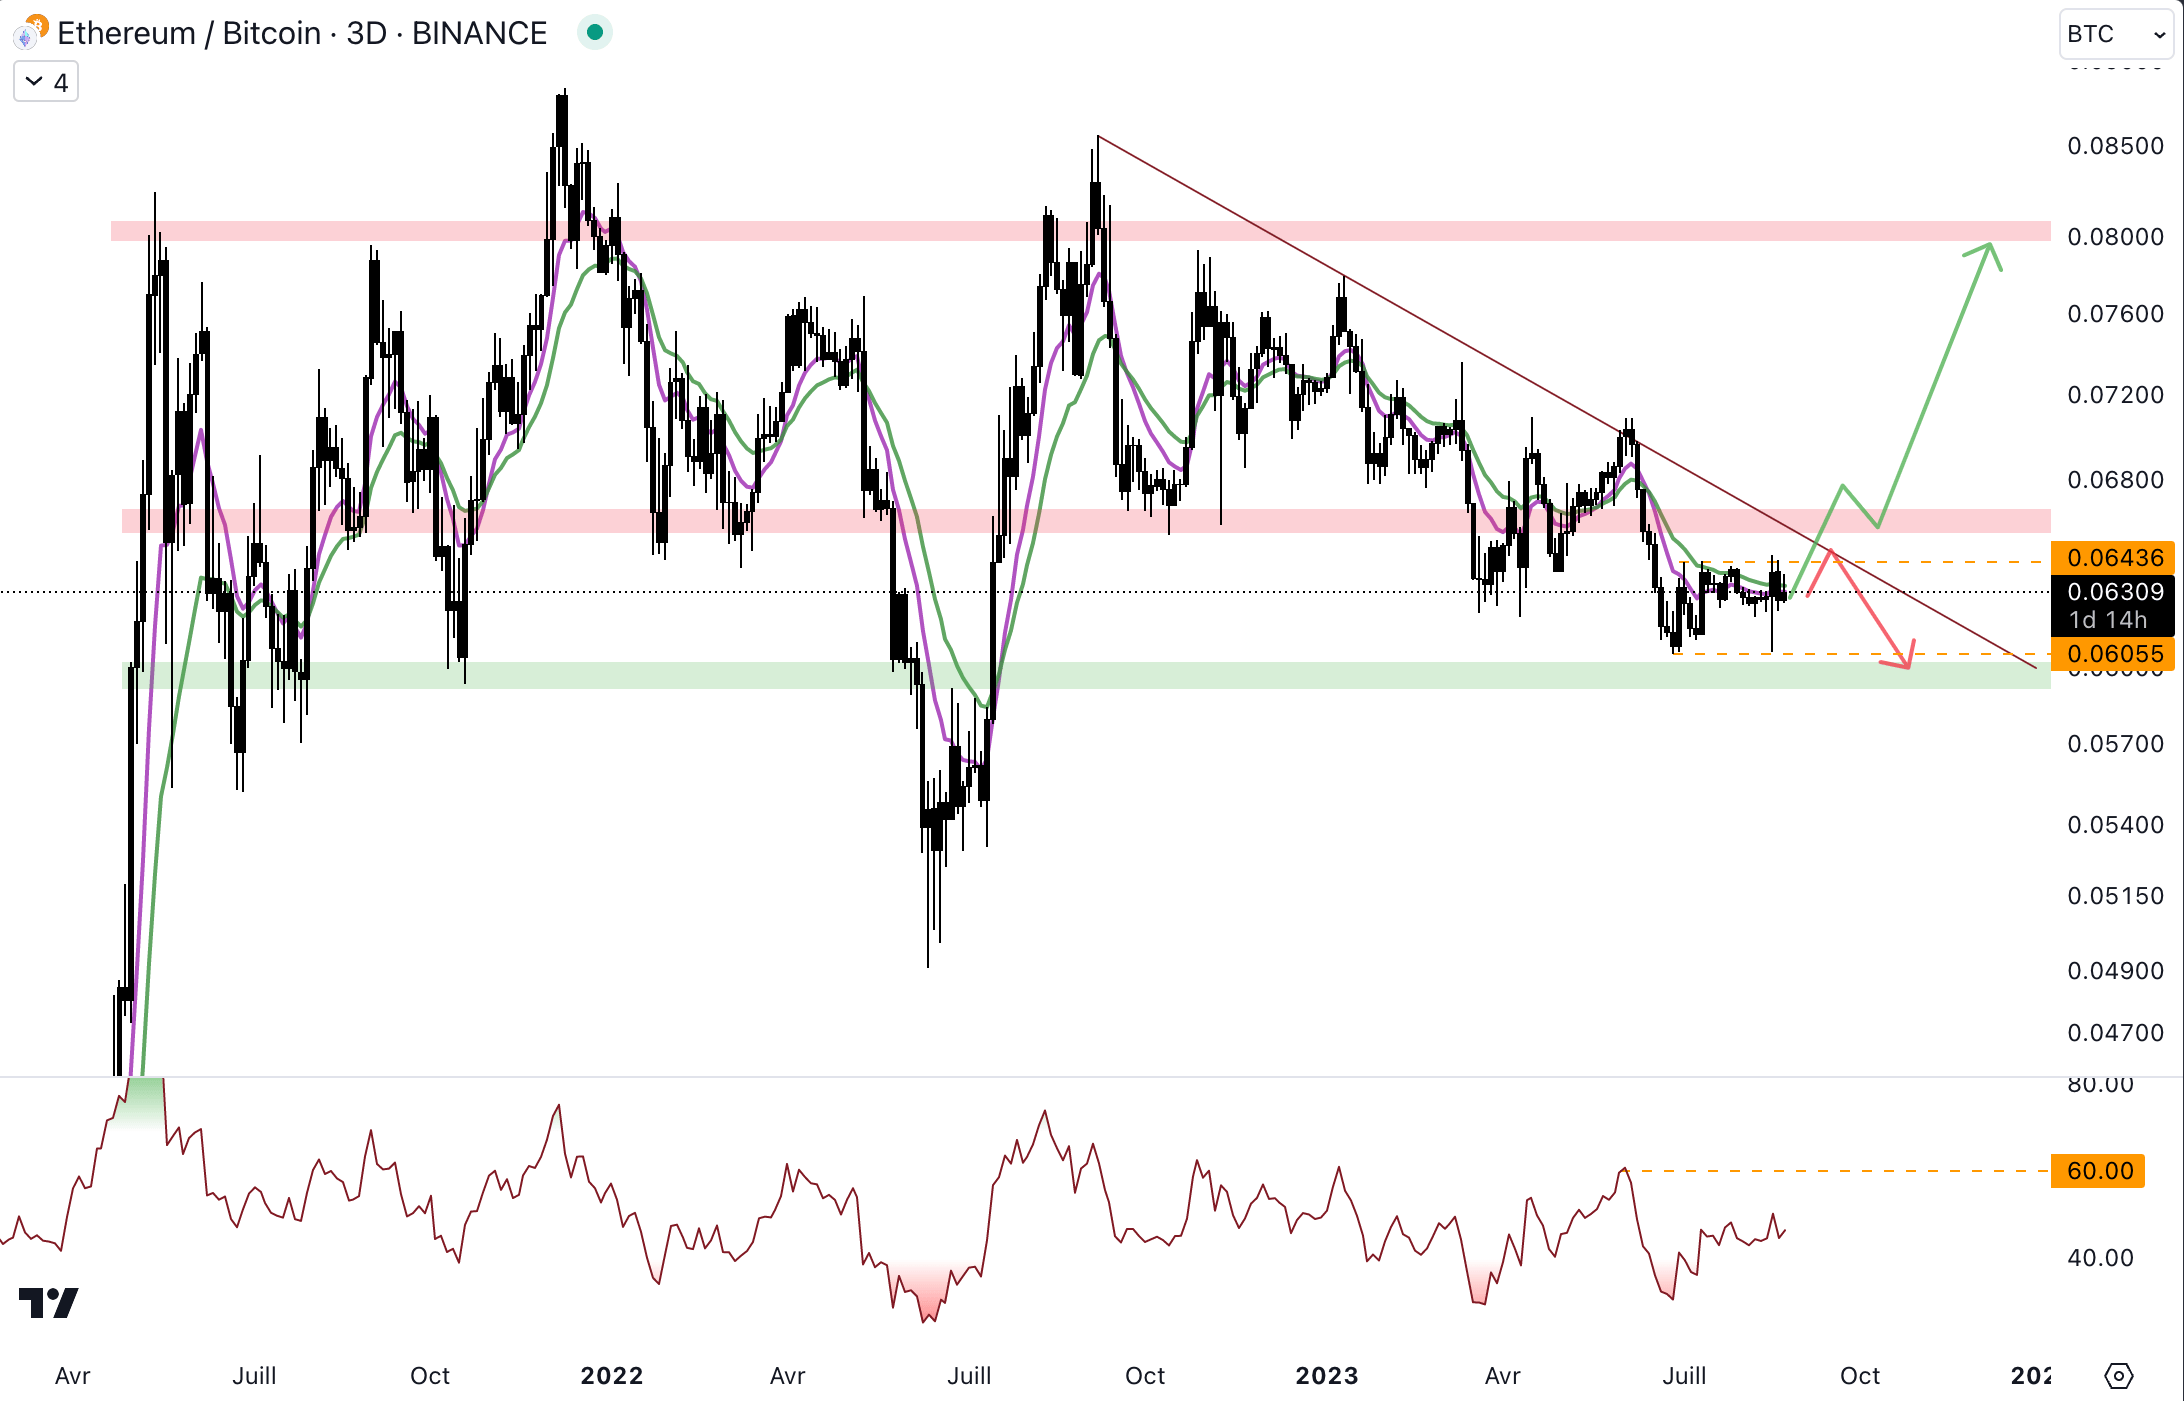Click the green market status dot
This screenshot has height=1401, width=2184.
595,33
